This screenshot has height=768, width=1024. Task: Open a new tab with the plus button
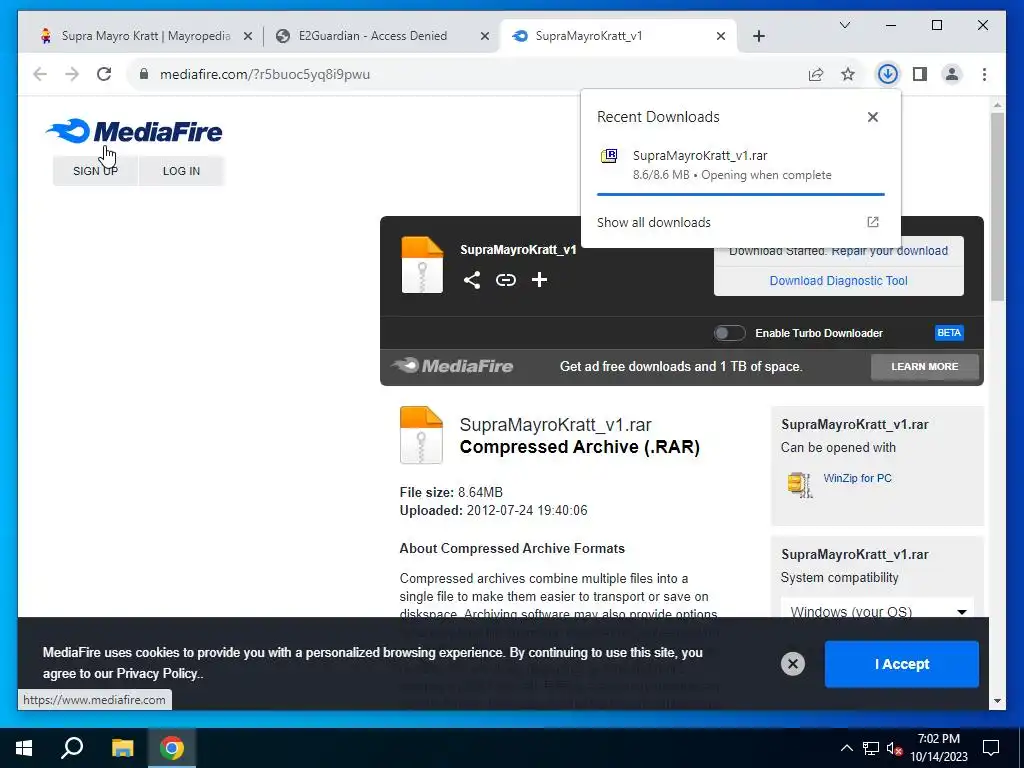coord(758,37)
